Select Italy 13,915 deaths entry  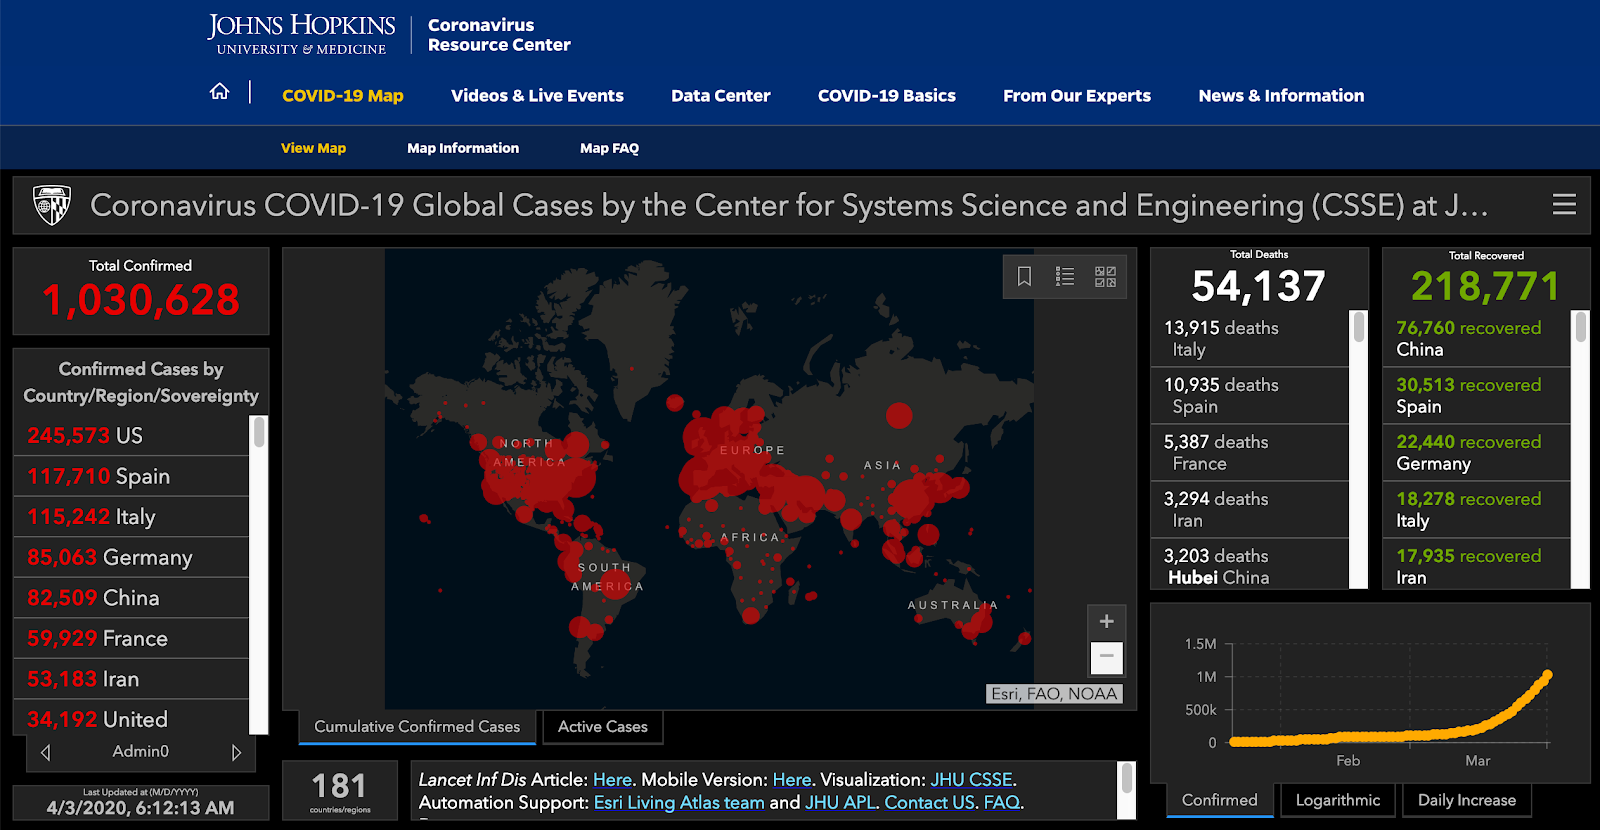tap(1250, 339)
